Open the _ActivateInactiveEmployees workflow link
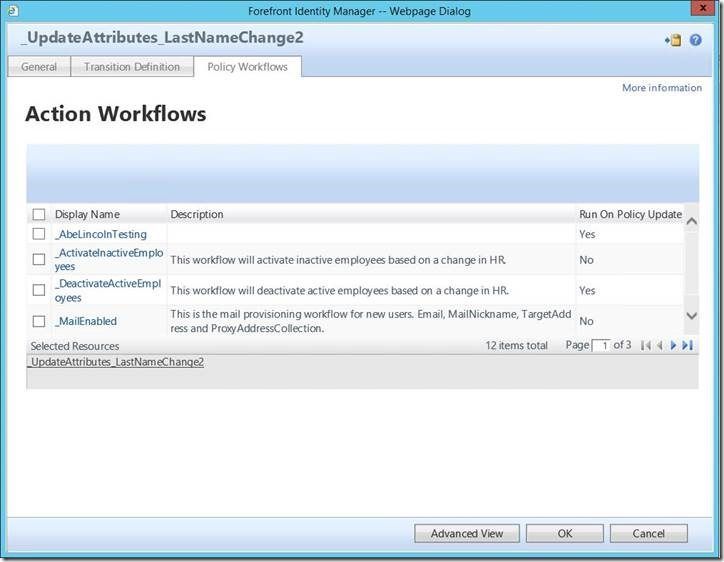This screenshot has width=724, height=562. point(109,260)
